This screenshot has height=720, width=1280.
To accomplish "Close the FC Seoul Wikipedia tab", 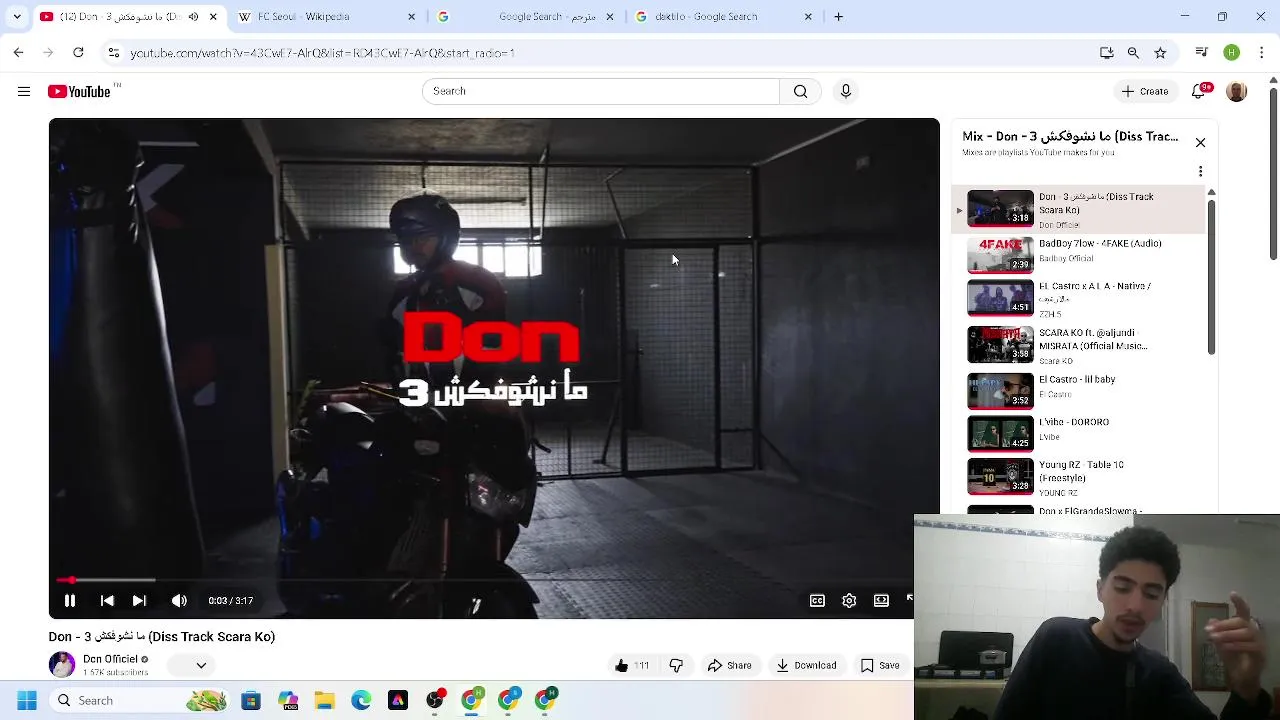I will click(411, 16).
